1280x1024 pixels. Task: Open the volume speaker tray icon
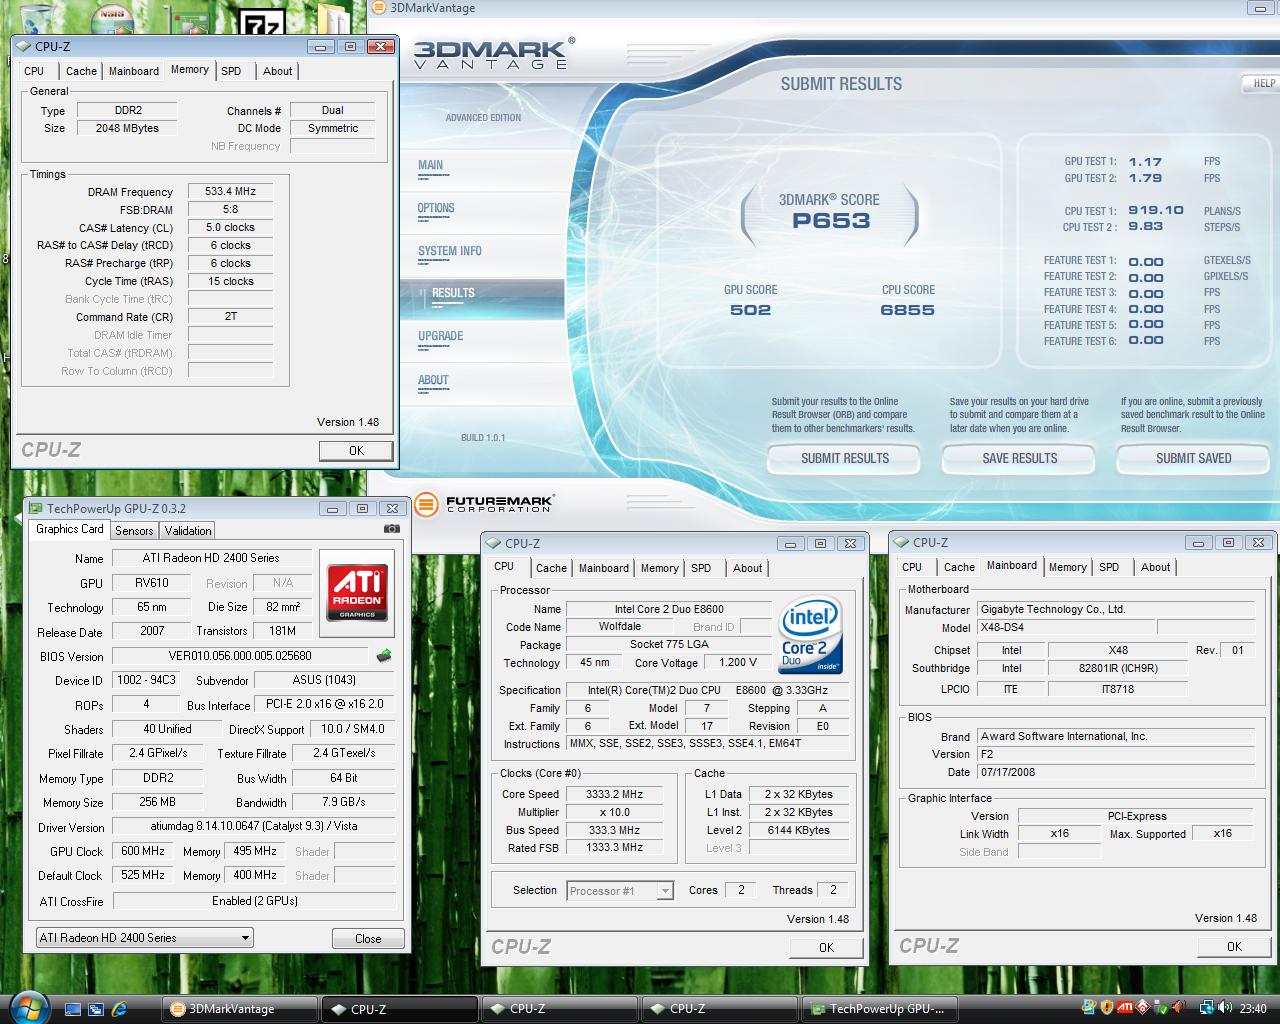pyautogui.click(x=1225, y=1008)
